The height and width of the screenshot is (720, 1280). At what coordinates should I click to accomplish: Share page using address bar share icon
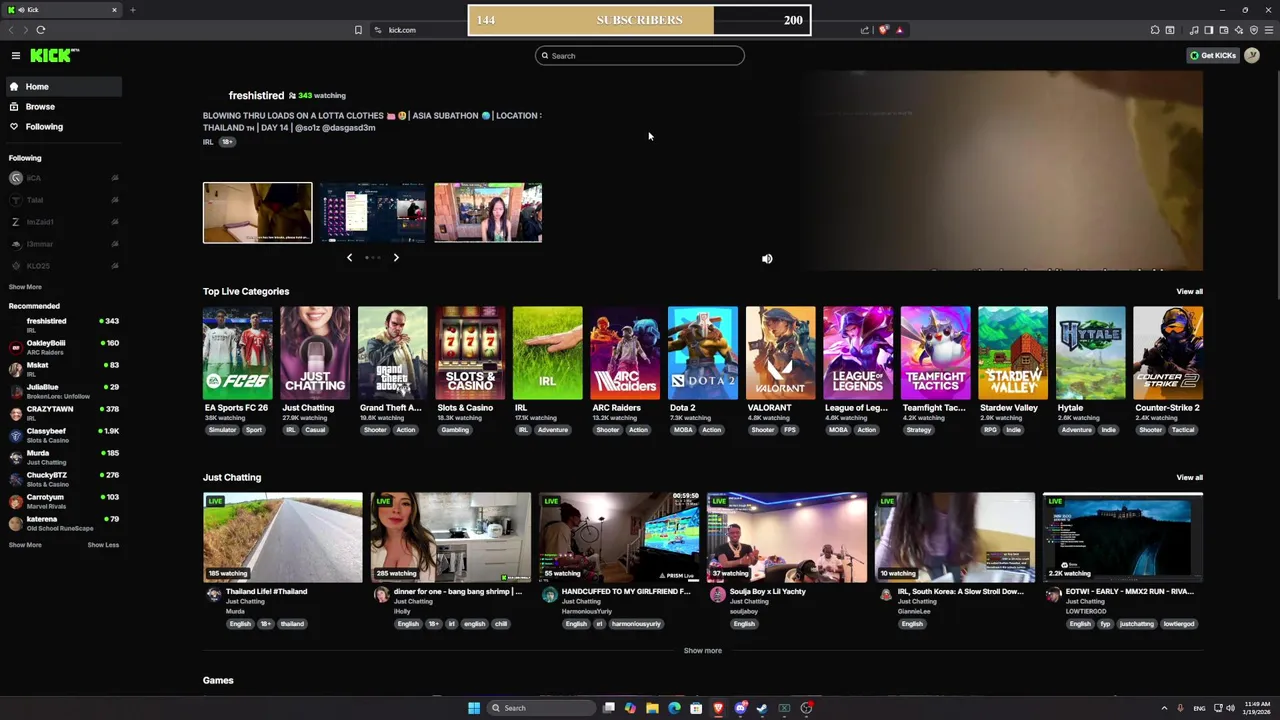point(865,30)
